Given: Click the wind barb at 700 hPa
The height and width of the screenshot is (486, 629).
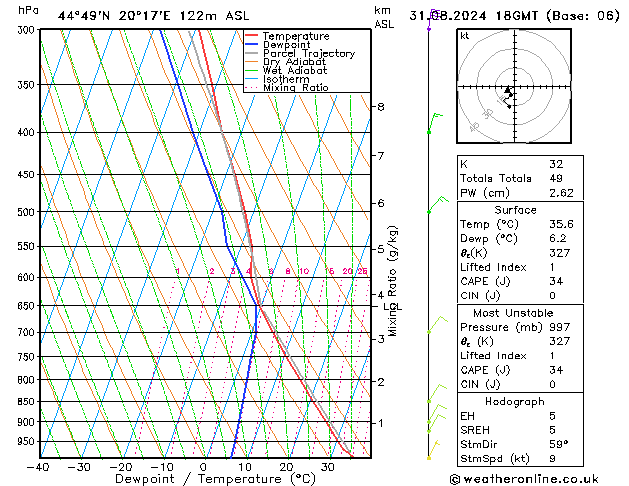Looking at the screenshot, I should tap(436, 323).
